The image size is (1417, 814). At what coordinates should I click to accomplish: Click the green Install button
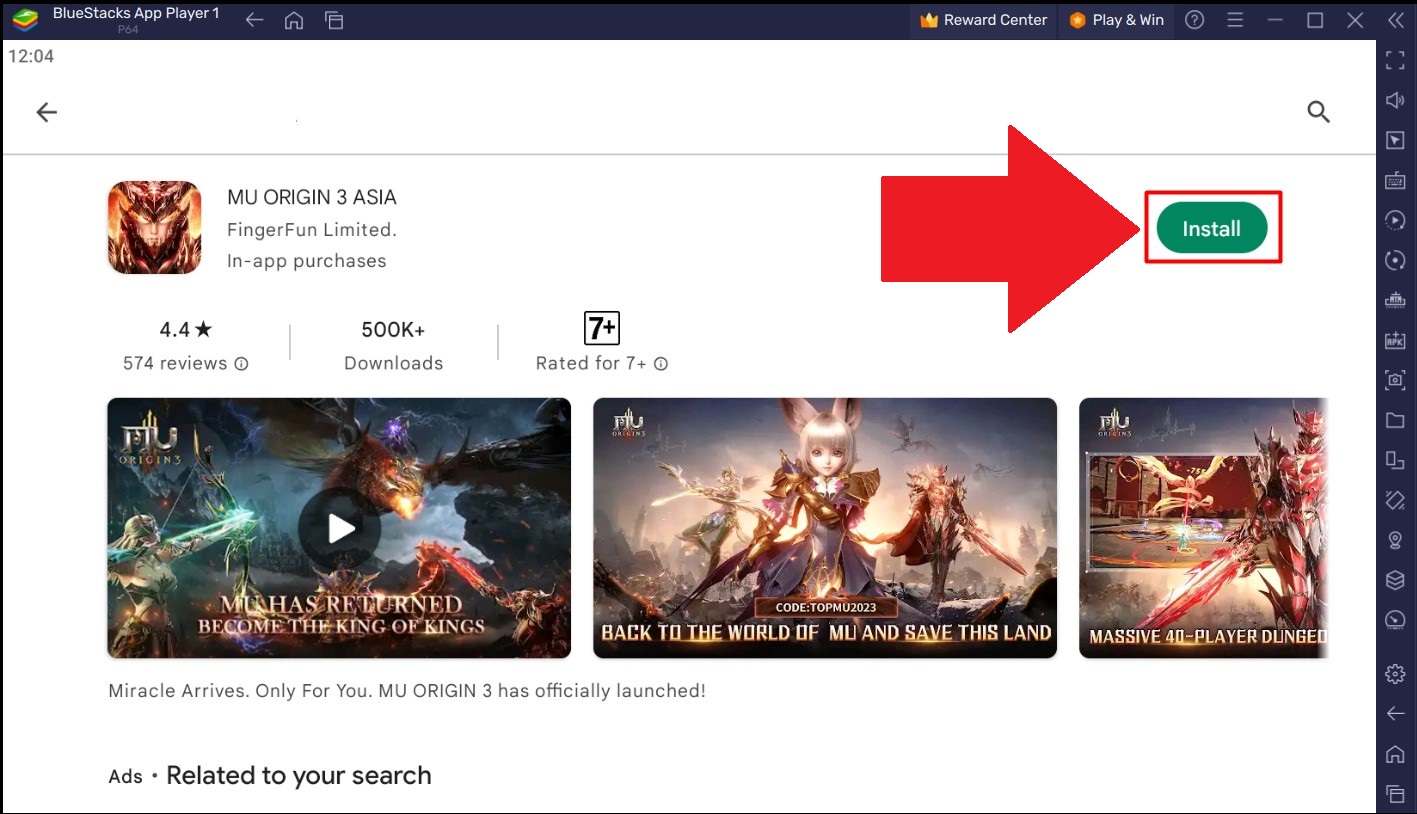coord(1212,228)
